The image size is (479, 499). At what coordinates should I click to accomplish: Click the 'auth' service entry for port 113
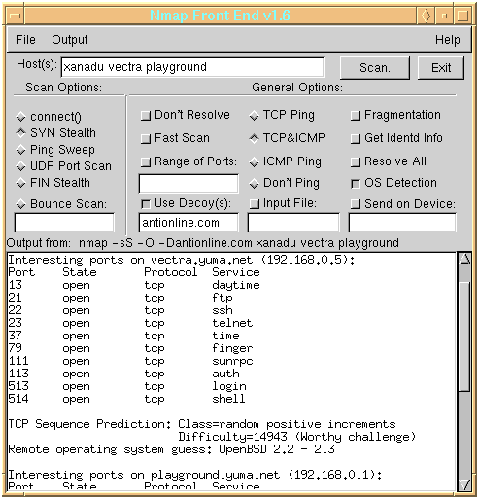point(226,374)
